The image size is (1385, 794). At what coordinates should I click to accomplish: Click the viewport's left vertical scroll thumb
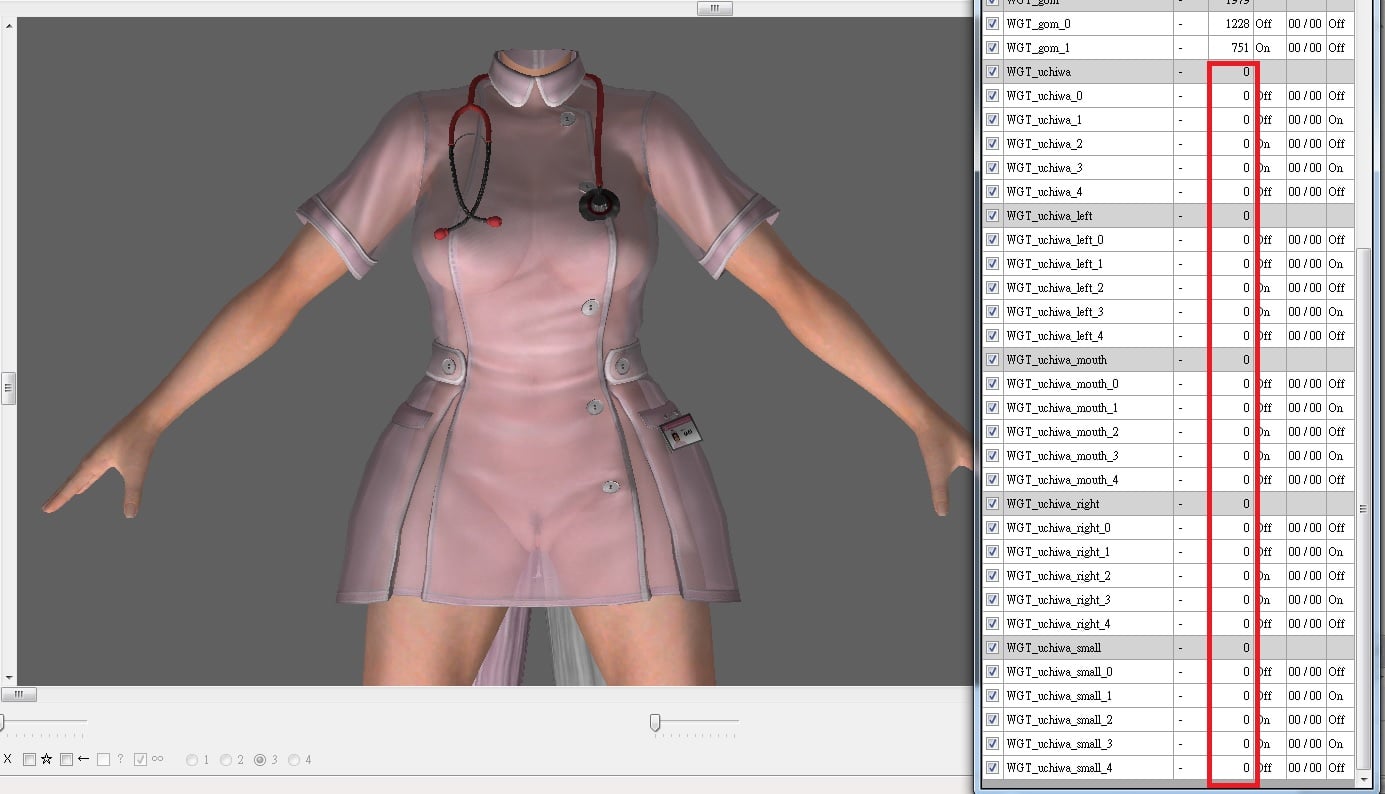[x=8, y=386]
